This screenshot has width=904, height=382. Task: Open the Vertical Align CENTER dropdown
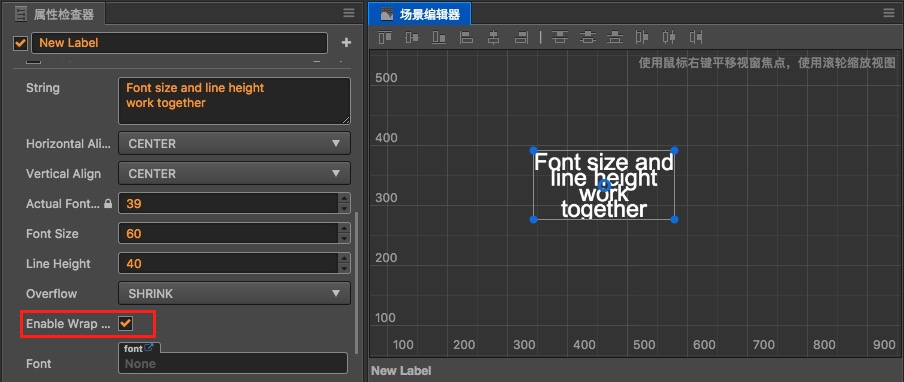[234, 173]
